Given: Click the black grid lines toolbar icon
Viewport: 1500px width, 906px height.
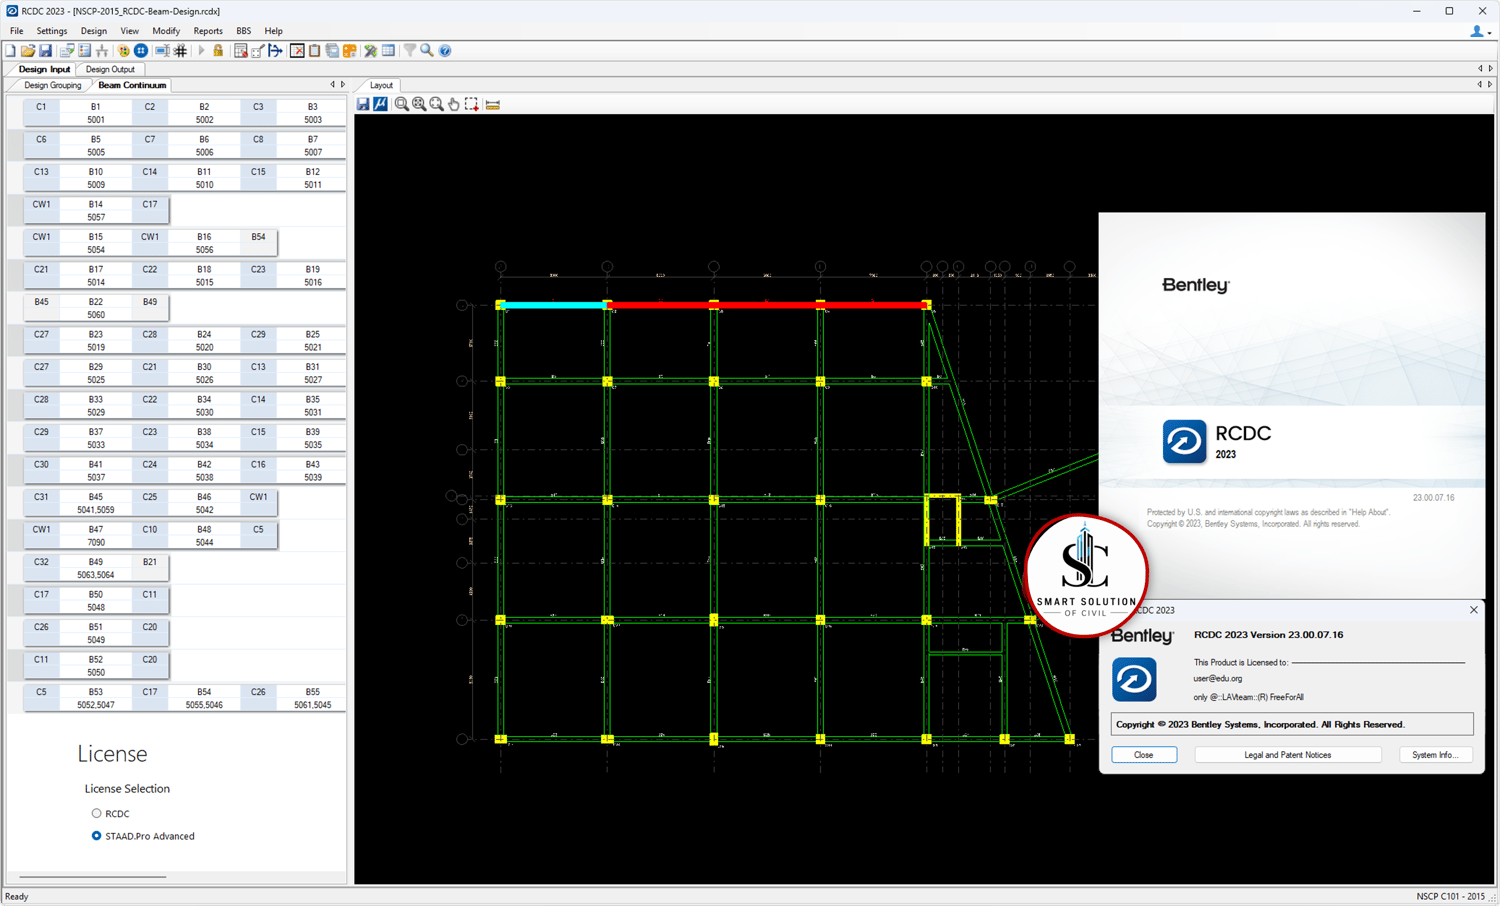Looking at the screenshot, I should (x=180, y=51).
